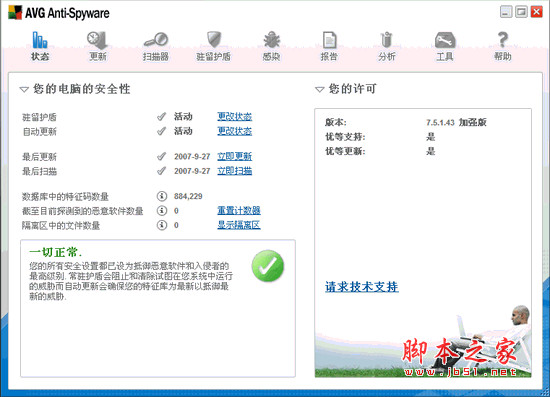The image size is (550, 397).
Task: Open the 感染 (Infections) bug icon
Action: tap(271, 40)
